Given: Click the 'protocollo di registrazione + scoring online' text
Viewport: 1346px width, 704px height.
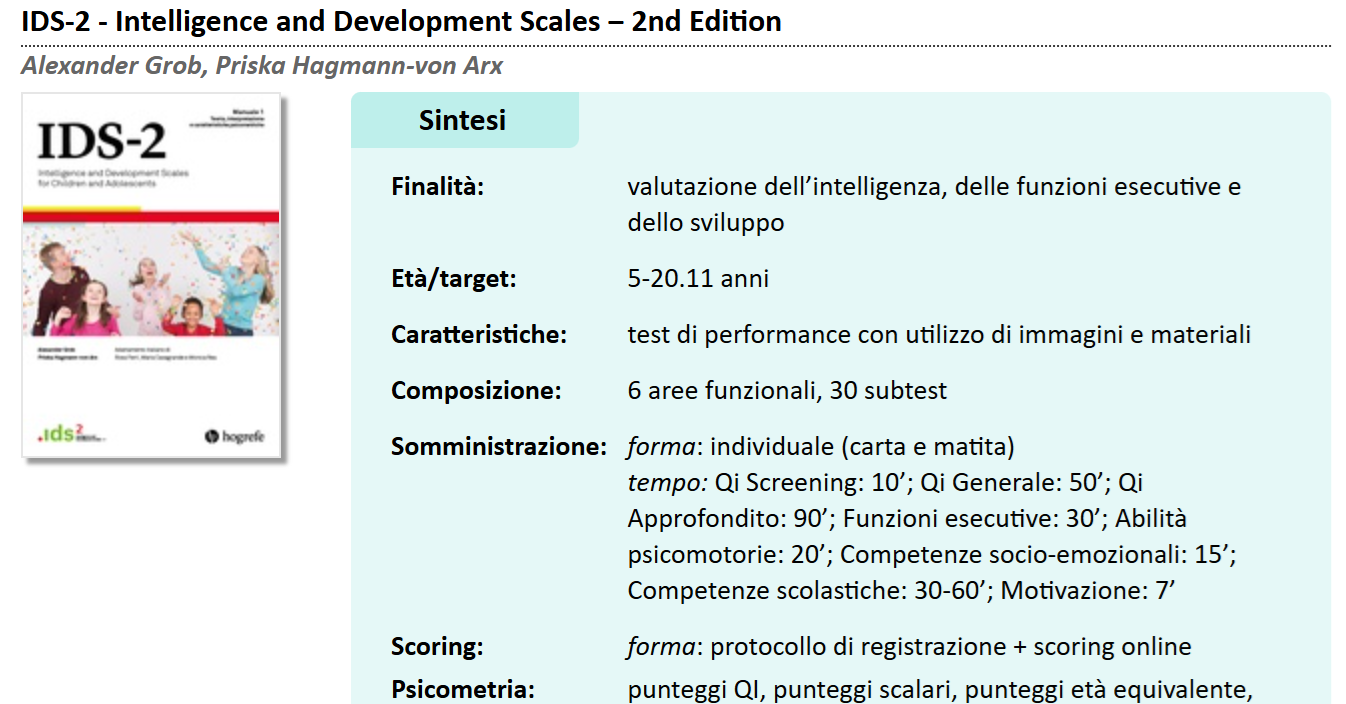Looking at the screenshot, I should (x=951, y=647).
